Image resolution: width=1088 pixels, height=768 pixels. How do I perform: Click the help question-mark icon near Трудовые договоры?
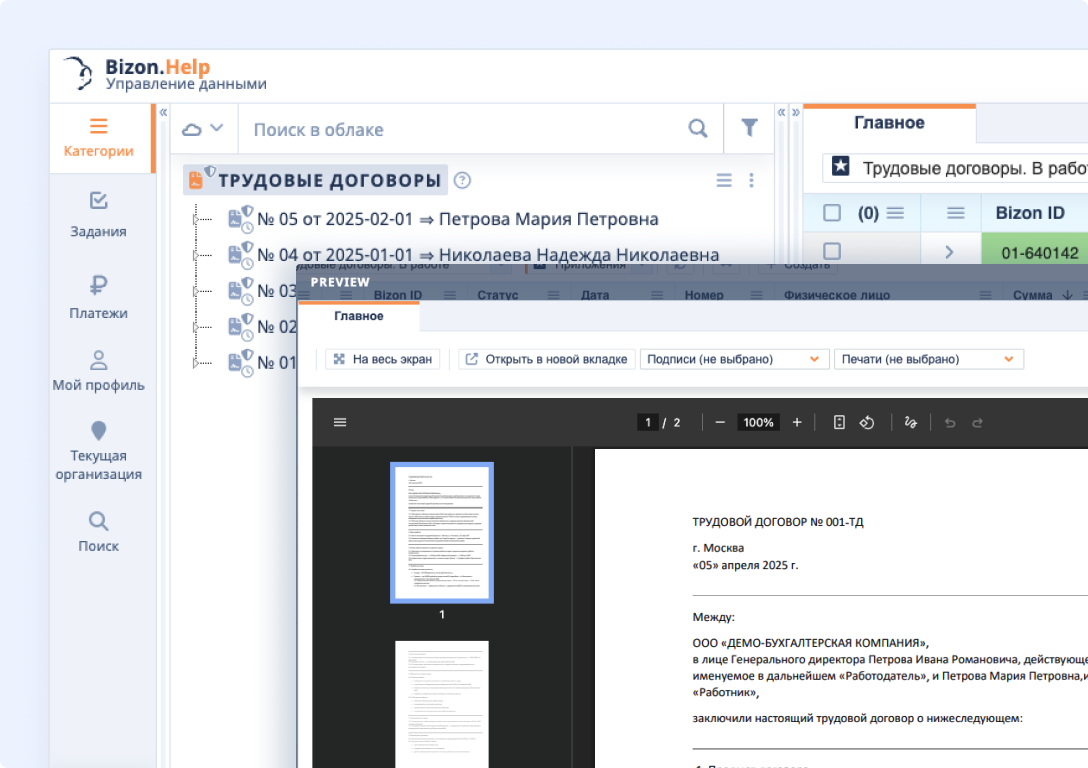[x=461, y=181]
